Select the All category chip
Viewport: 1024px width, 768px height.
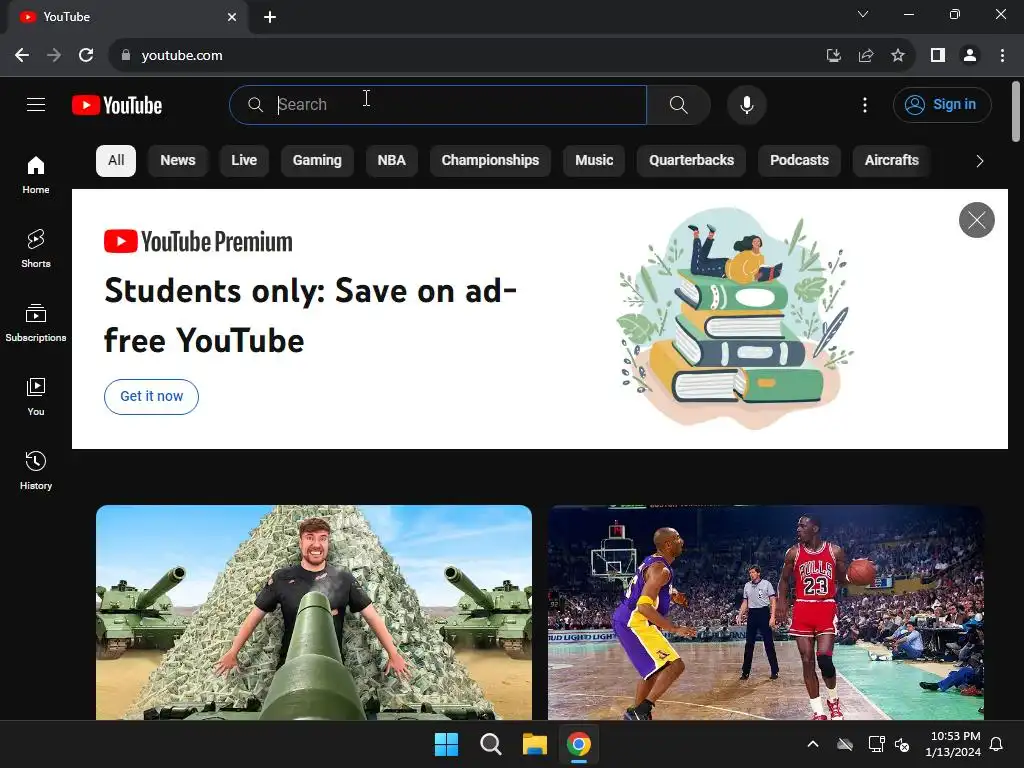point(116,161)
